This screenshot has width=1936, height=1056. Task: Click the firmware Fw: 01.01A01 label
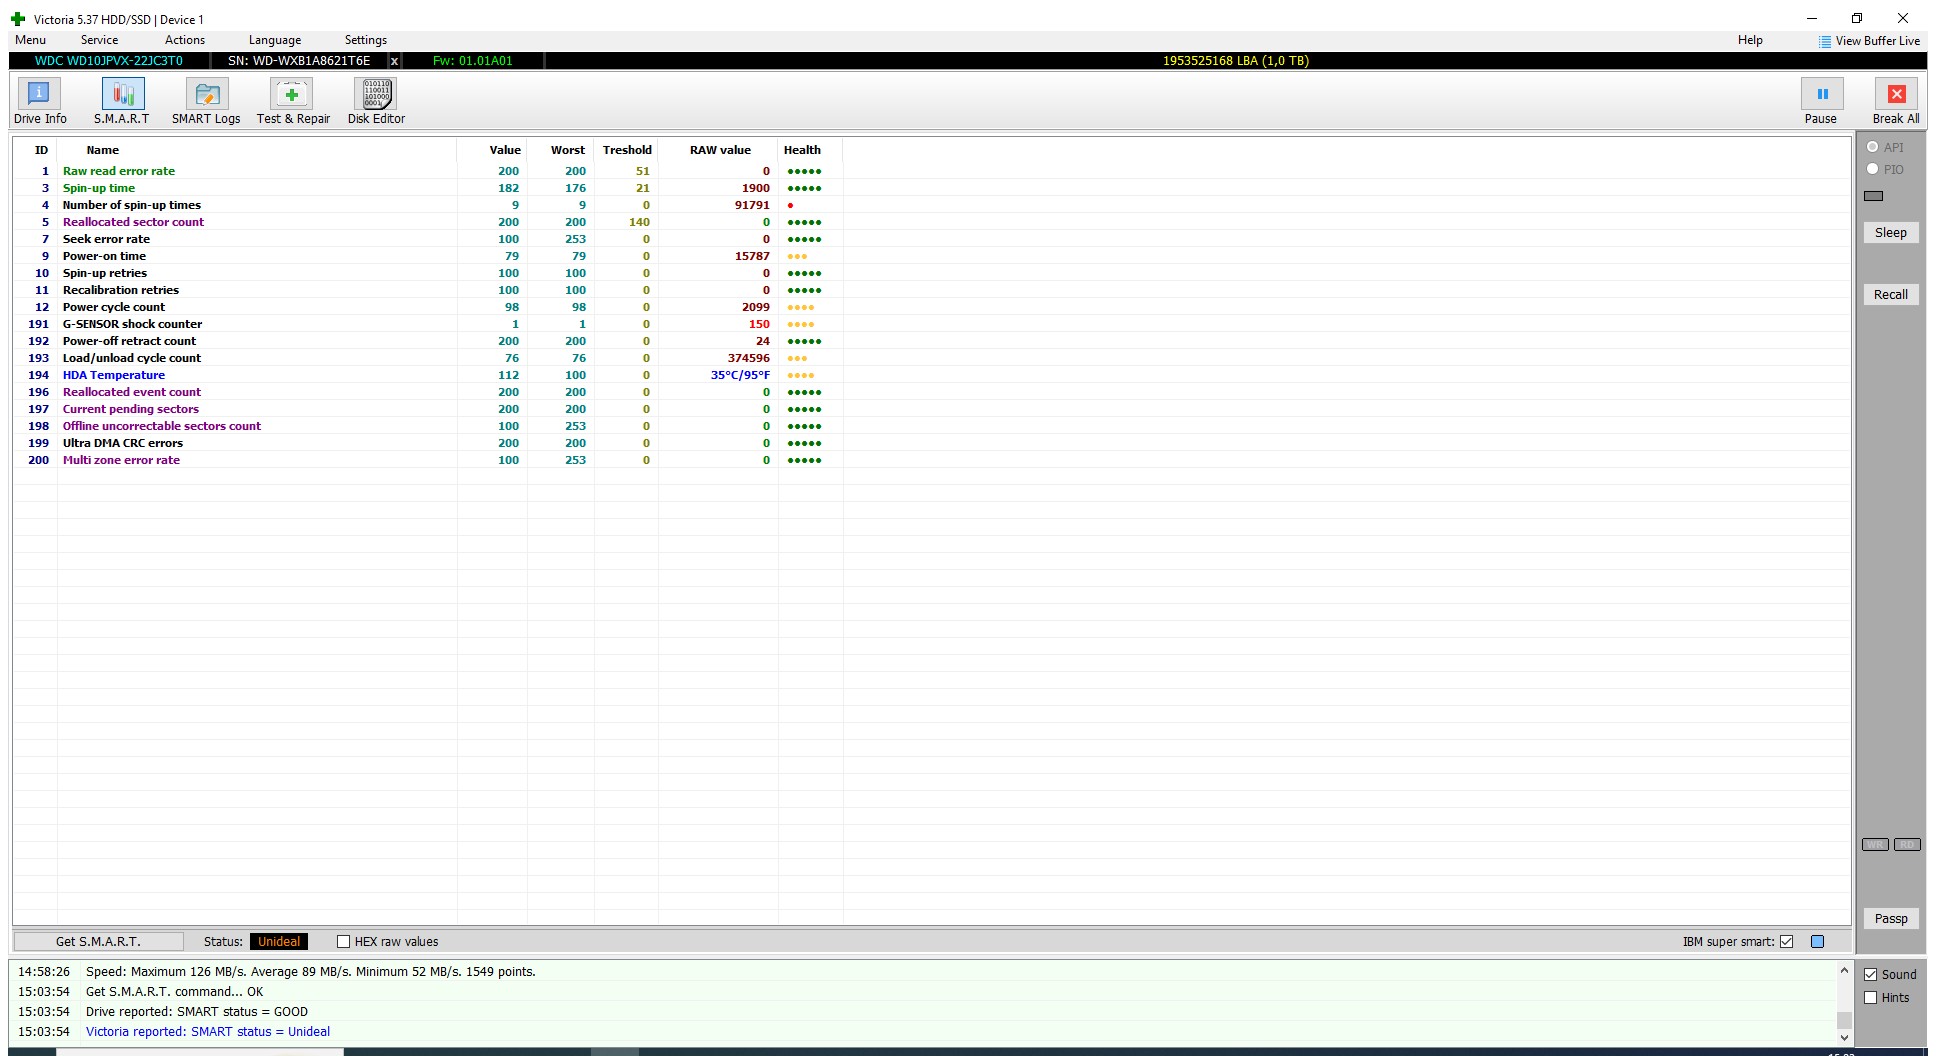point(472,61)
